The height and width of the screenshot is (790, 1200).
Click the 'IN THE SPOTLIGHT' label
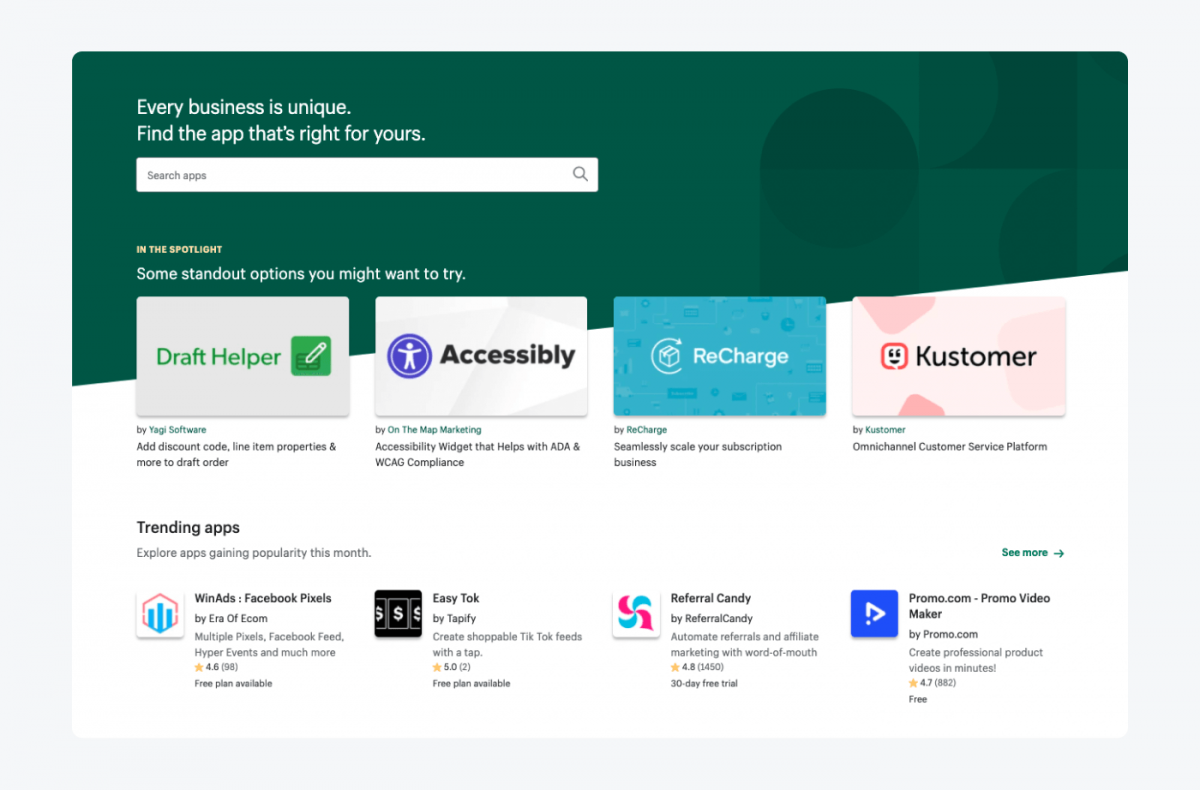[179, 249]
